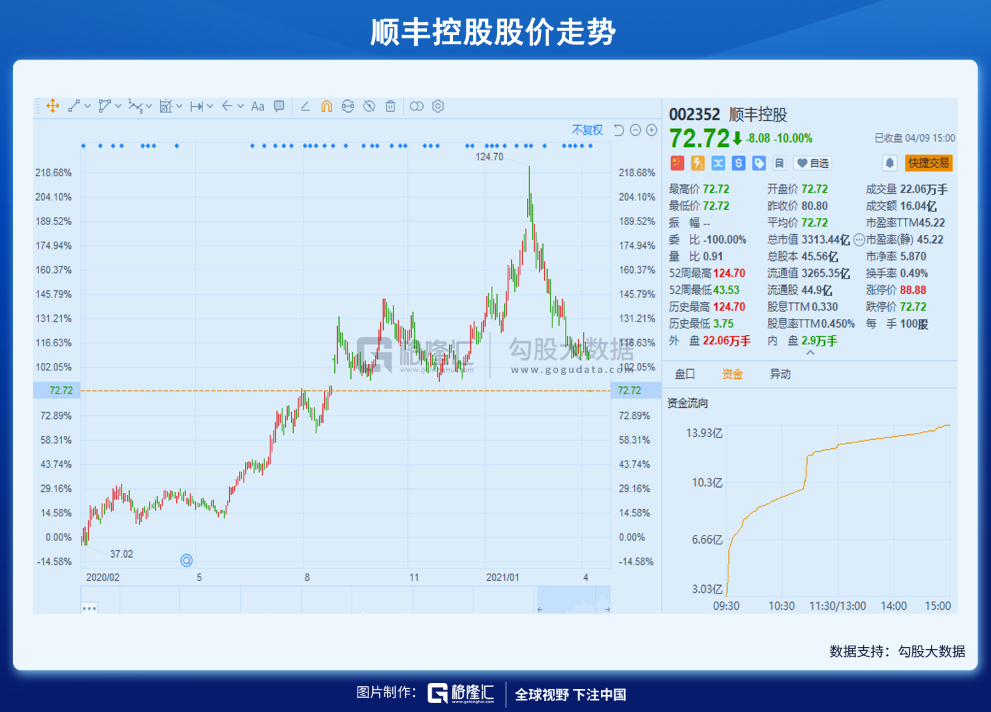This screenshot has height=712, width=991.
Task: Toggle 自选 watchlist favorite
Action: [812, 163]
